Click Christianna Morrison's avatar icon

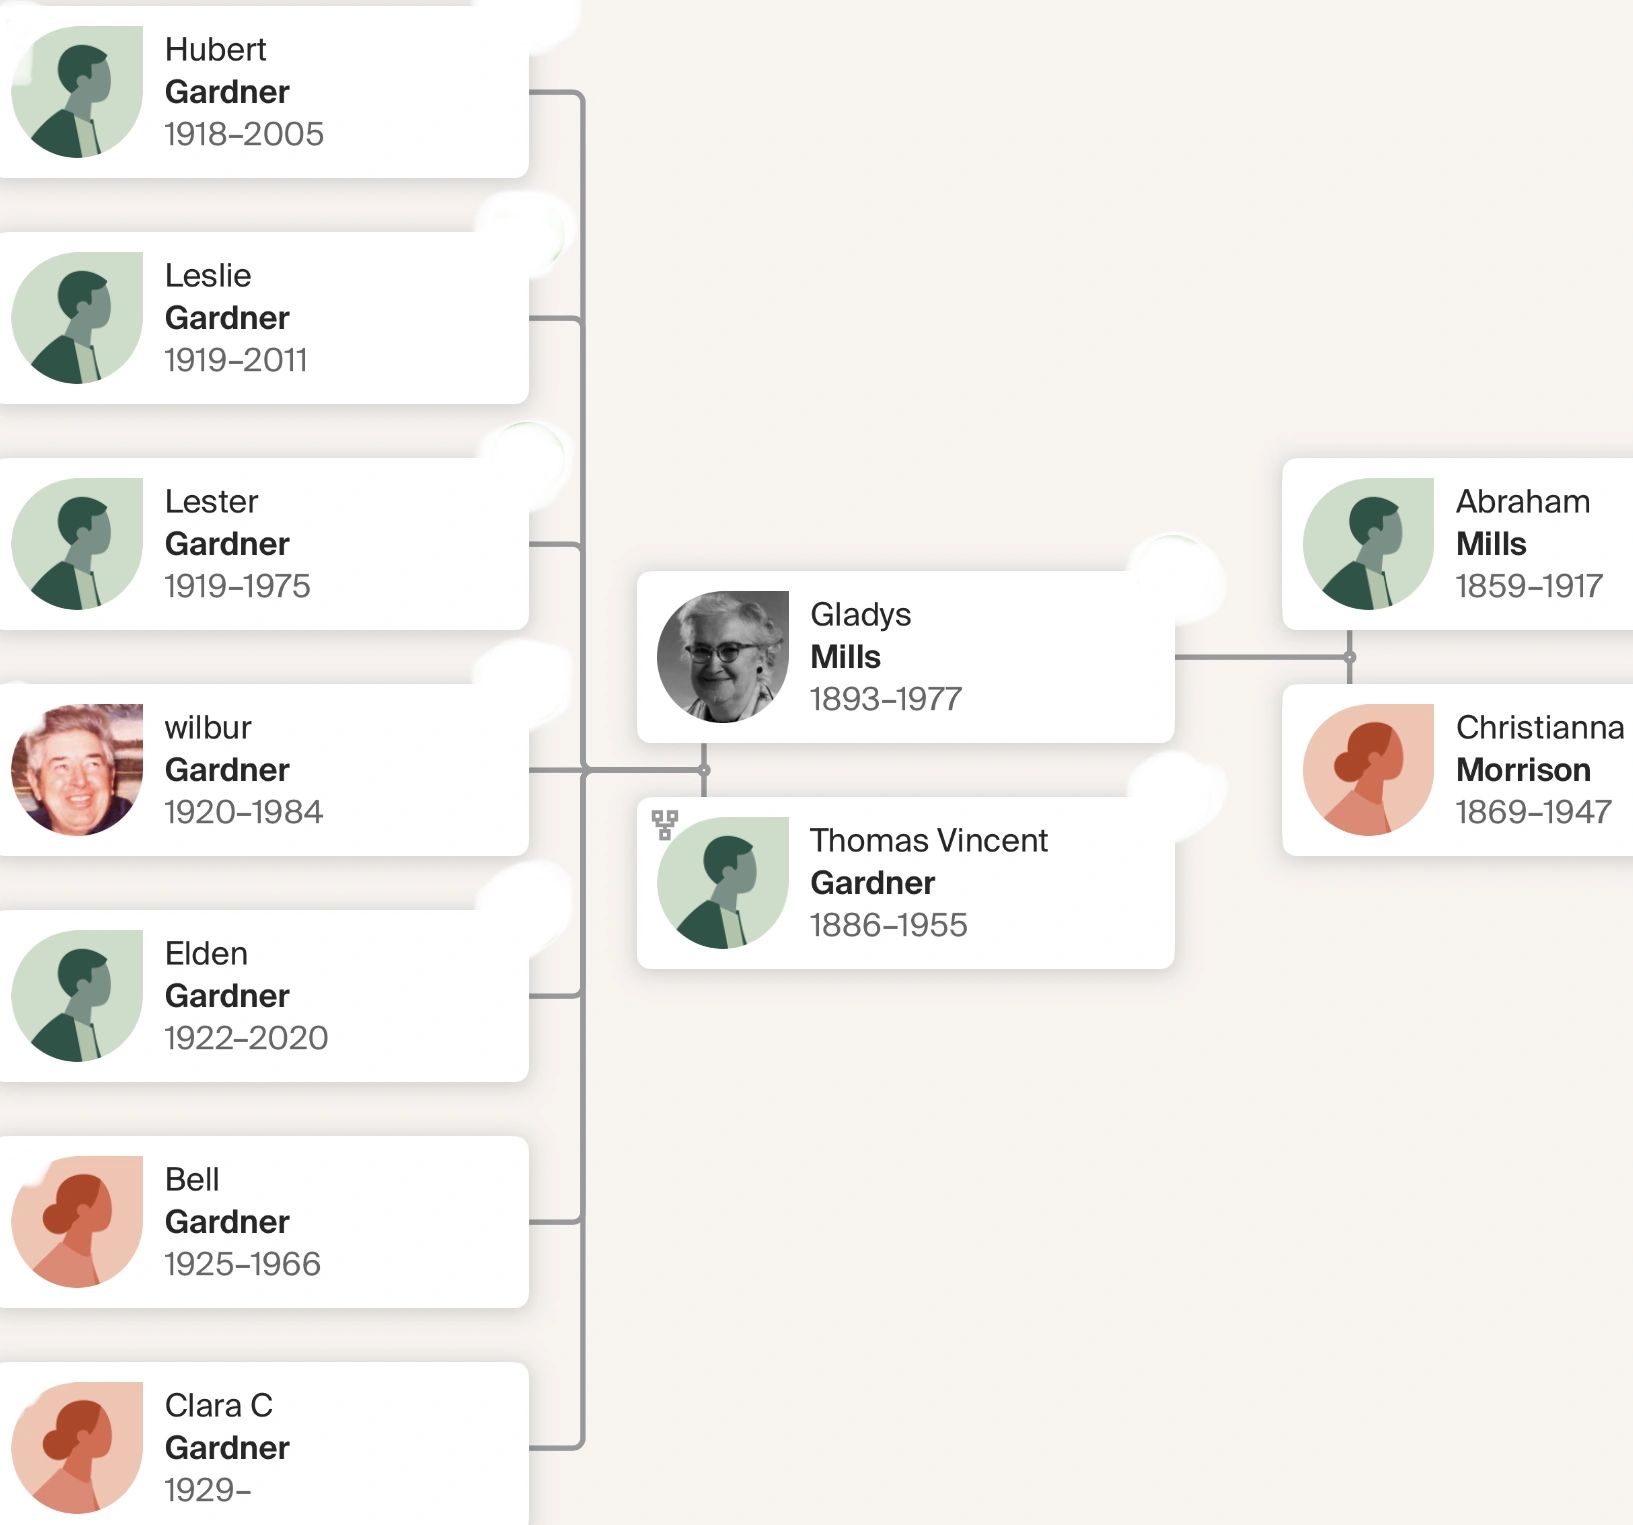pos(1368,770)
